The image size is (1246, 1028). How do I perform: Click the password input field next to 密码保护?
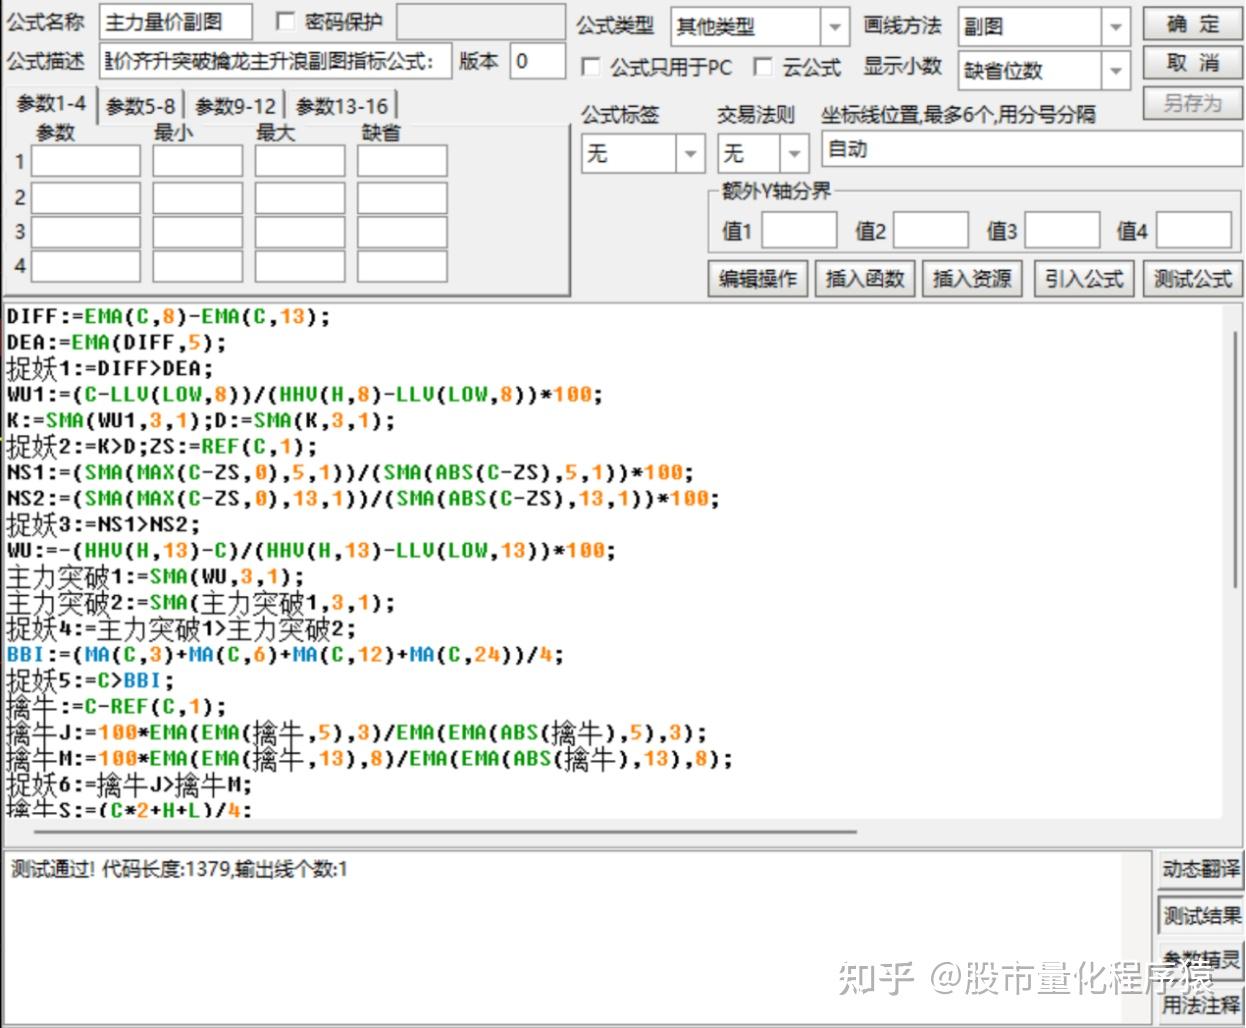(480, 22)
